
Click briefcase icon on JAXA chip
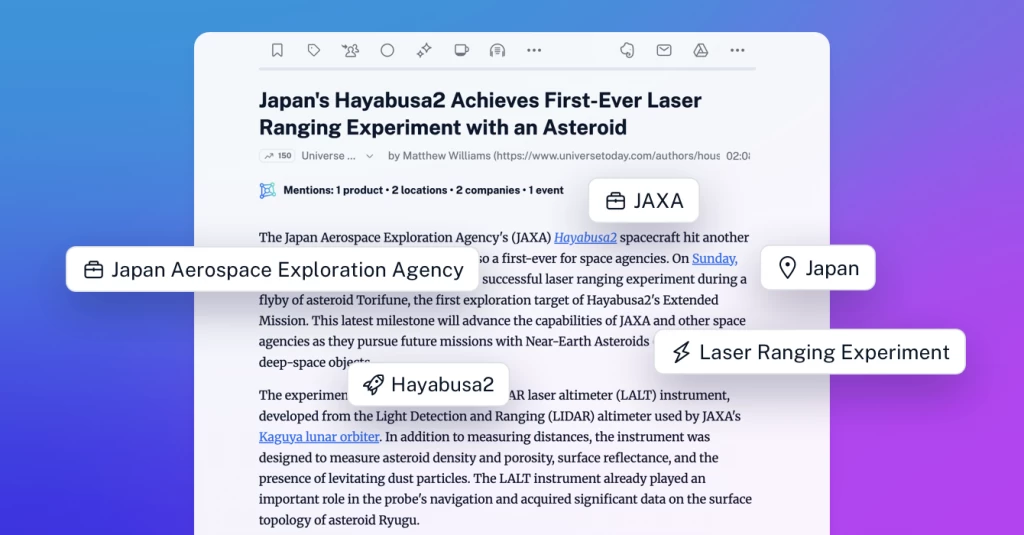(x=615, y=201)
